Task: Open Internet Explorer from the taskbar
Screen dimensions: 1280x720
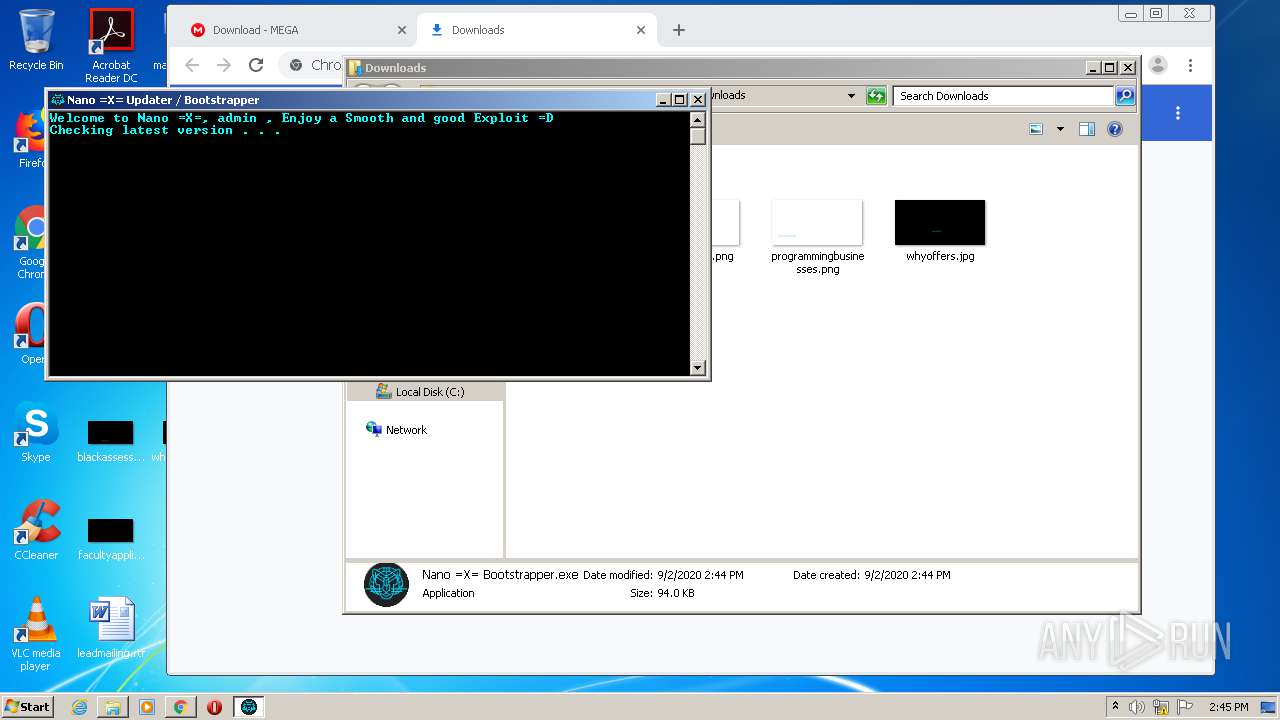Action: point(79,707)
